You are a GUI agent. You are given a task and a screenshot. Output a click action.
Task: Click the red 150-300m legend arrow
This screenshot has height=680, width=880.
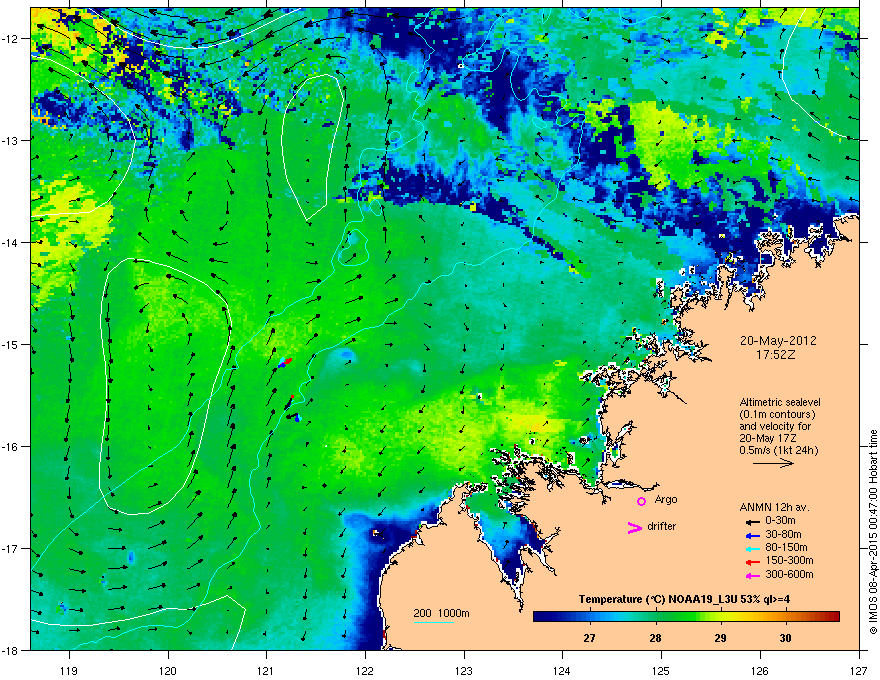(x=752, y=562)
